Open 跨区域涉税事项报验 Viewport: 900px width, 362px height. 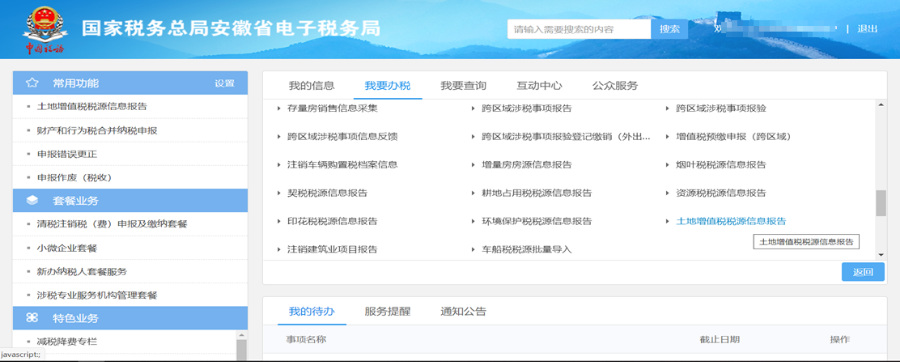721,108
